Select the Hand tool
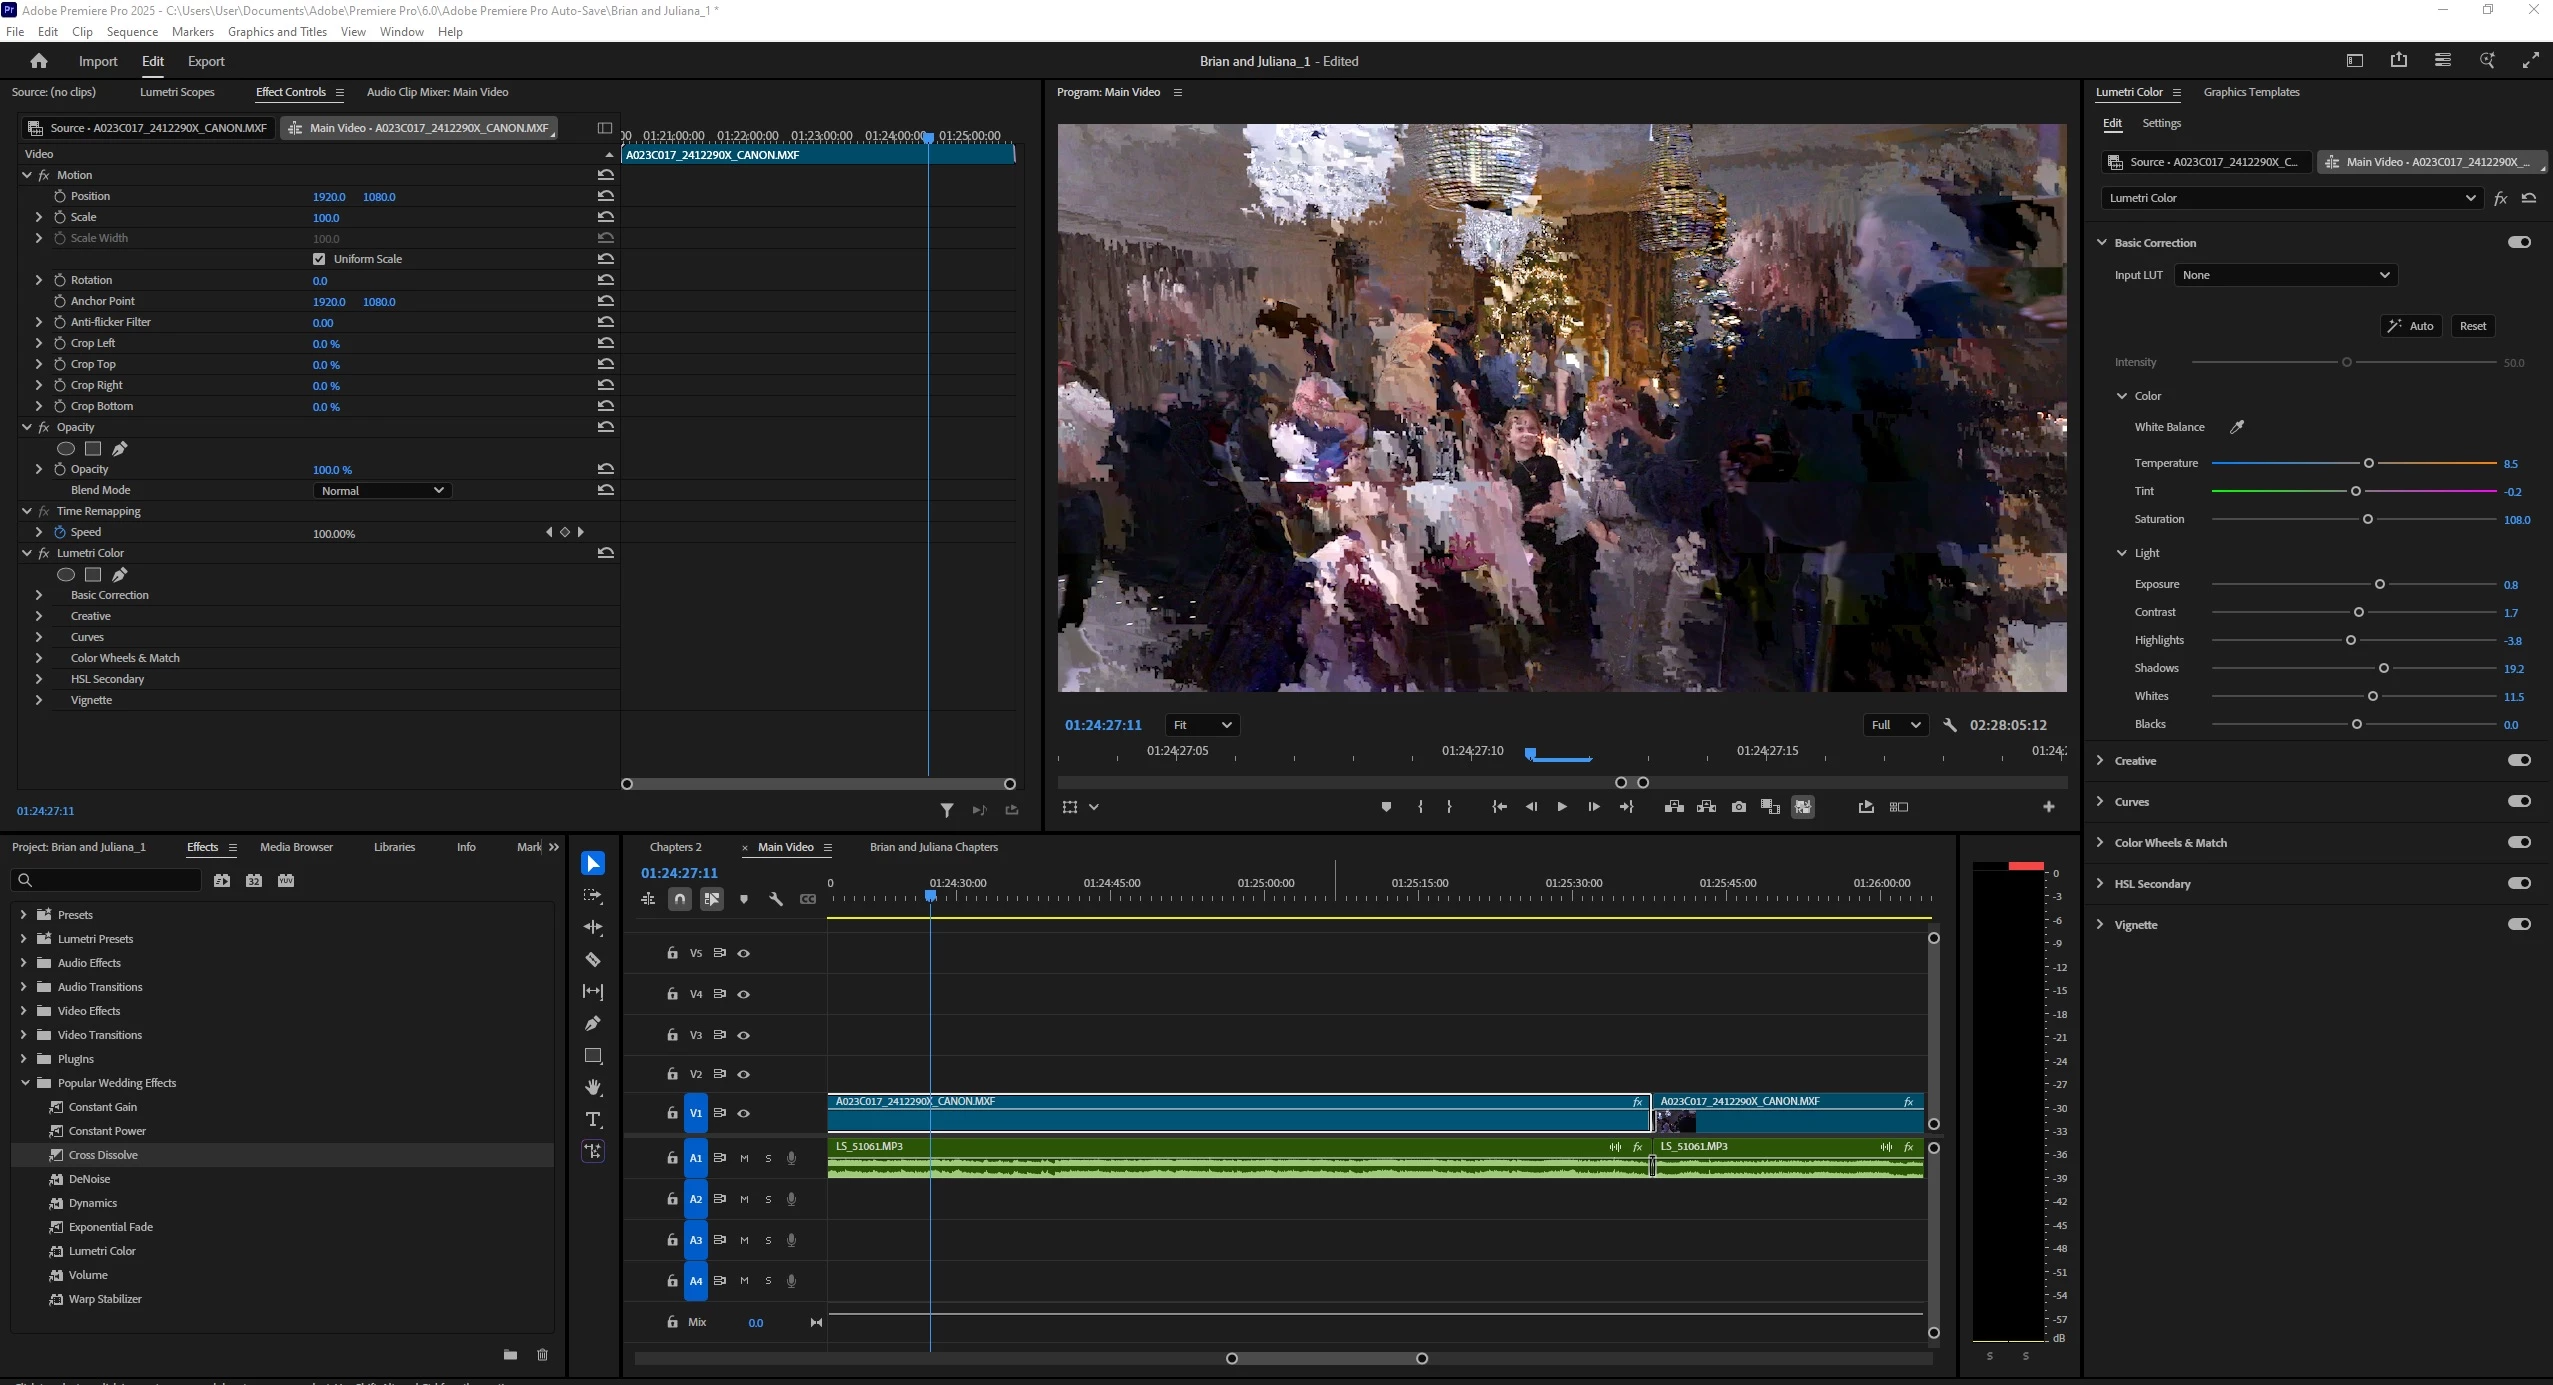The height and width of the screenshot is (1385, 2553). (x=593, y=1087)
